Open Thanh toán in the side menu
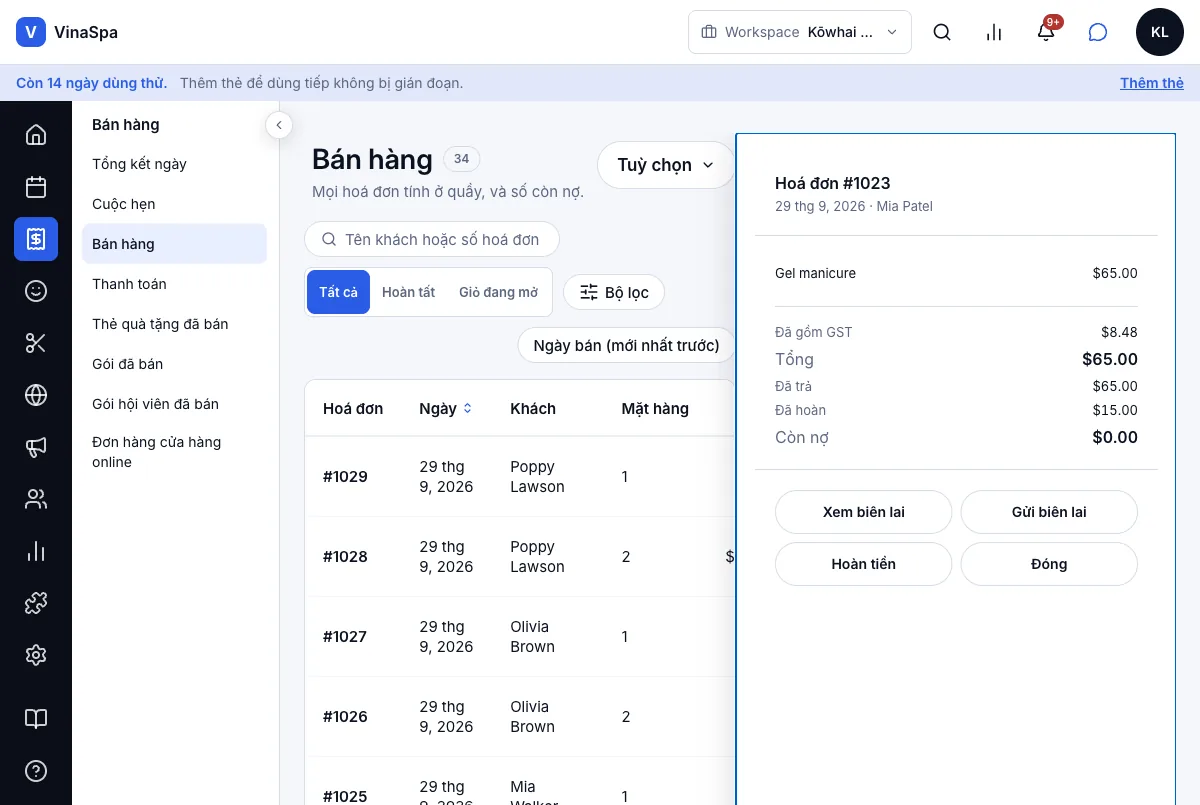The image size is (1200, 805). (174, 284)
